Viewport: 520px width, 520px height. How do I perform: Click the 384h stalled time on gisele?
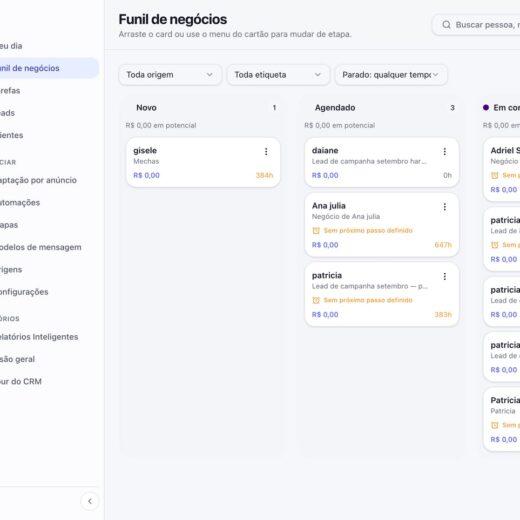pyautogui.click(x=264, y=175)
